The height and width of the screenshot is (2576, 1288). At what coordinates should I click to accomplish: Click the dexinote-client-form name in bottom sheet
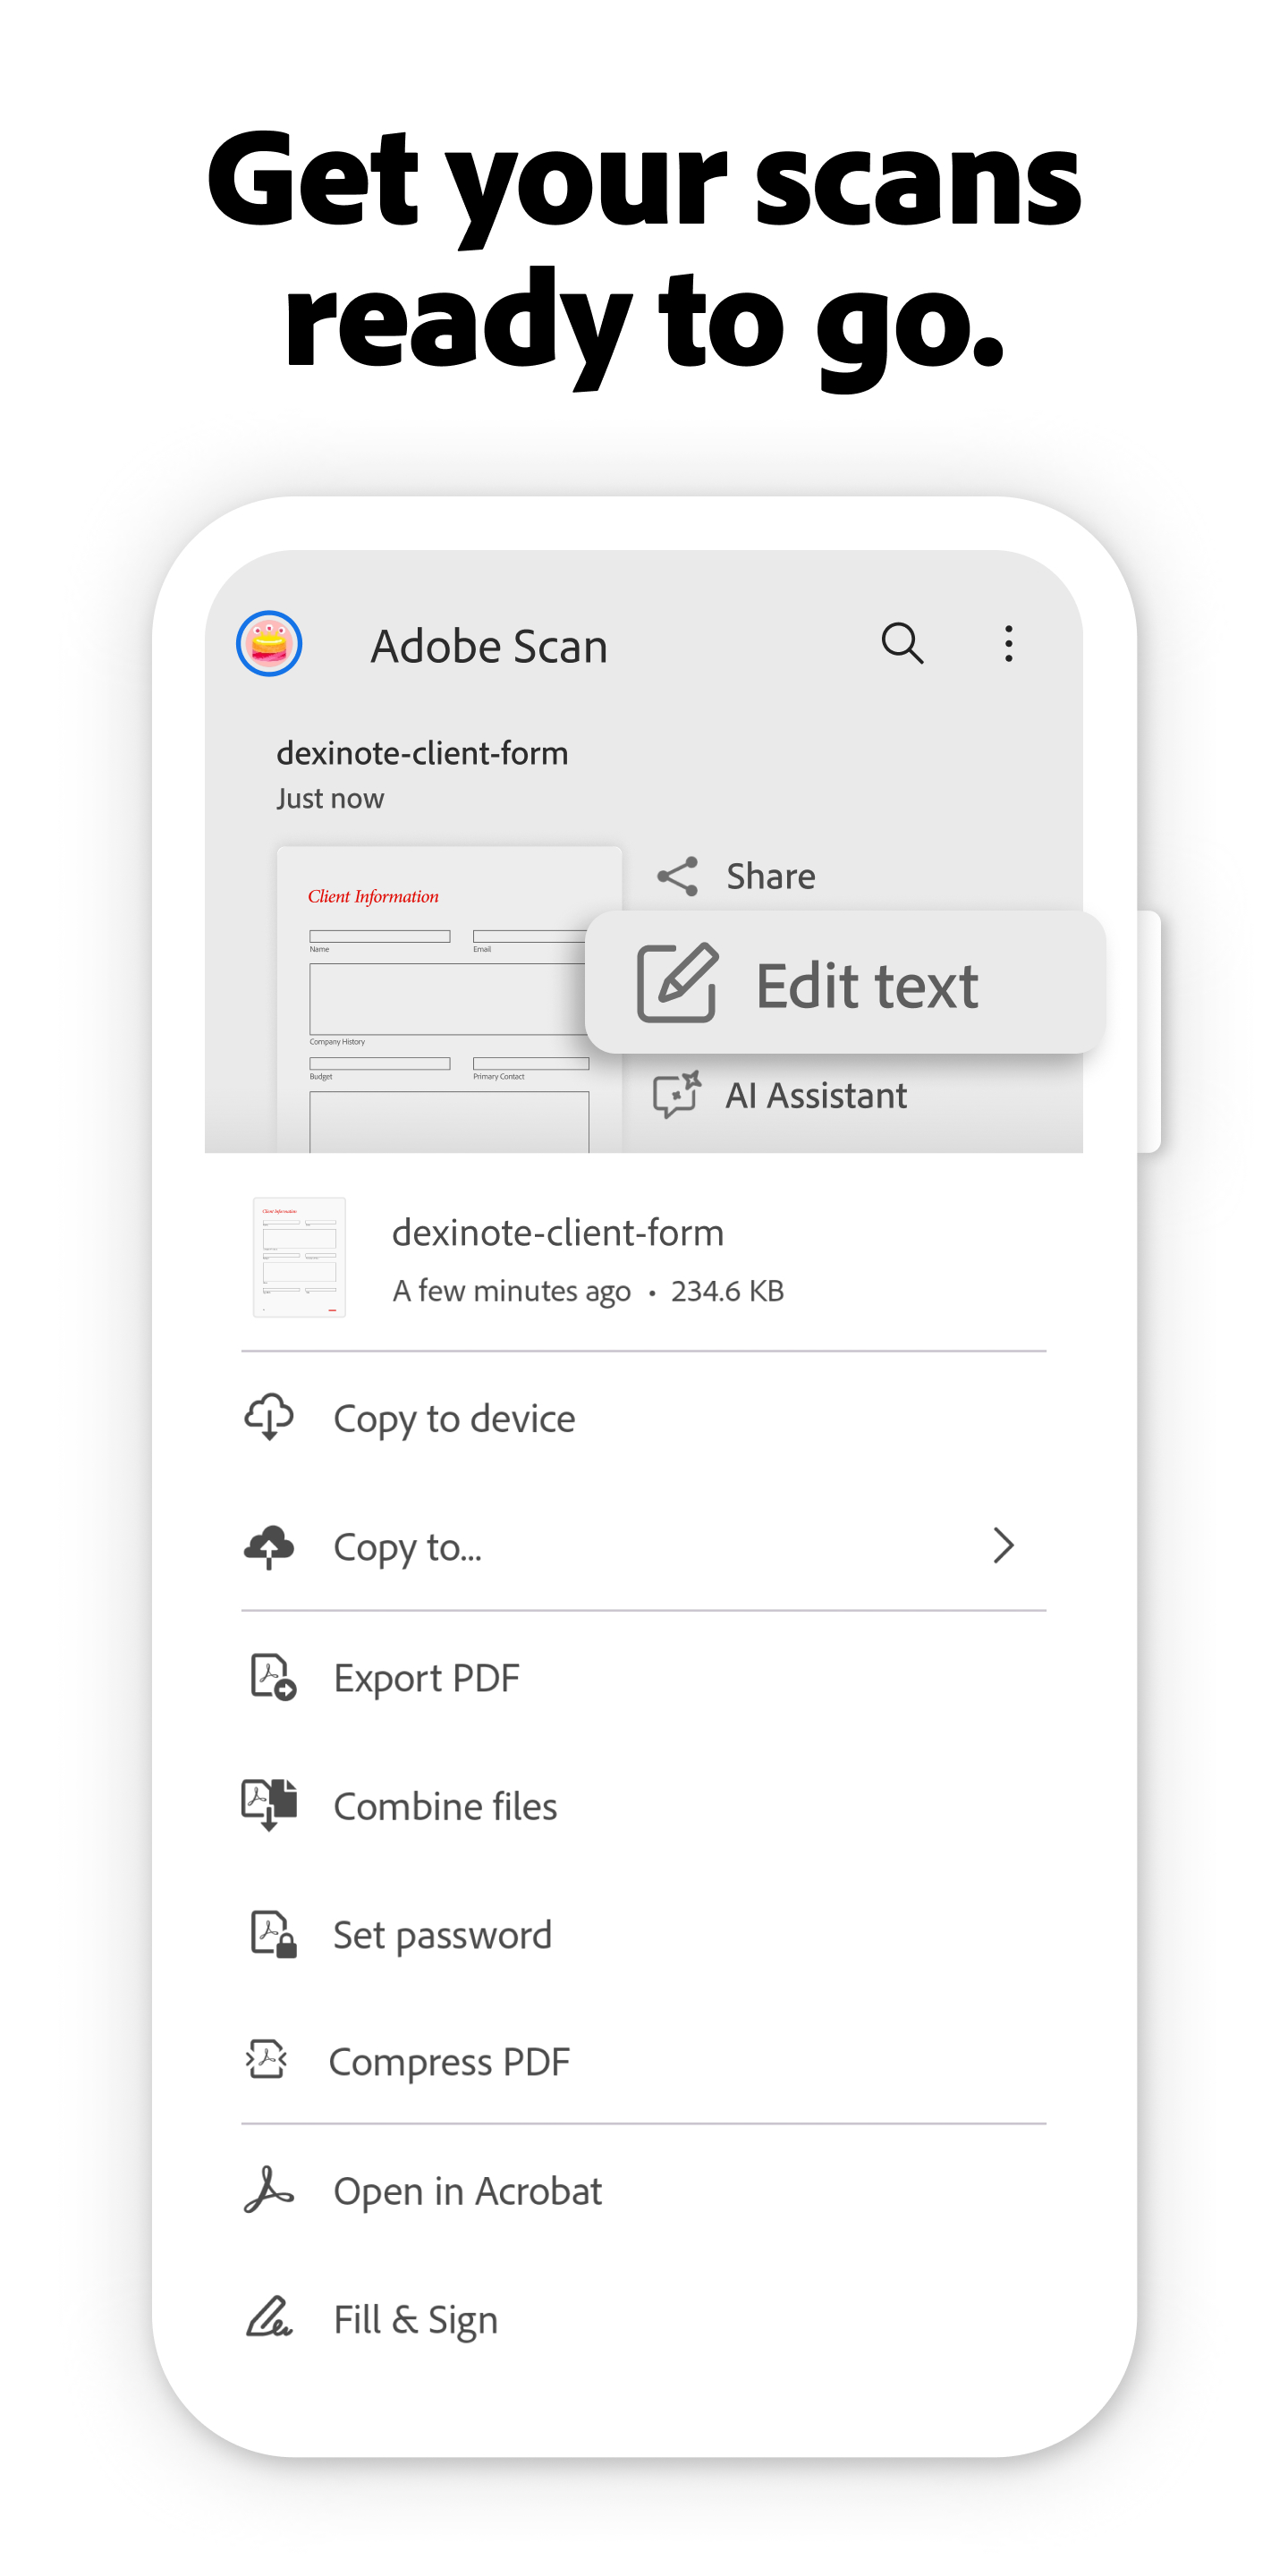click(x=557, y=1232)
